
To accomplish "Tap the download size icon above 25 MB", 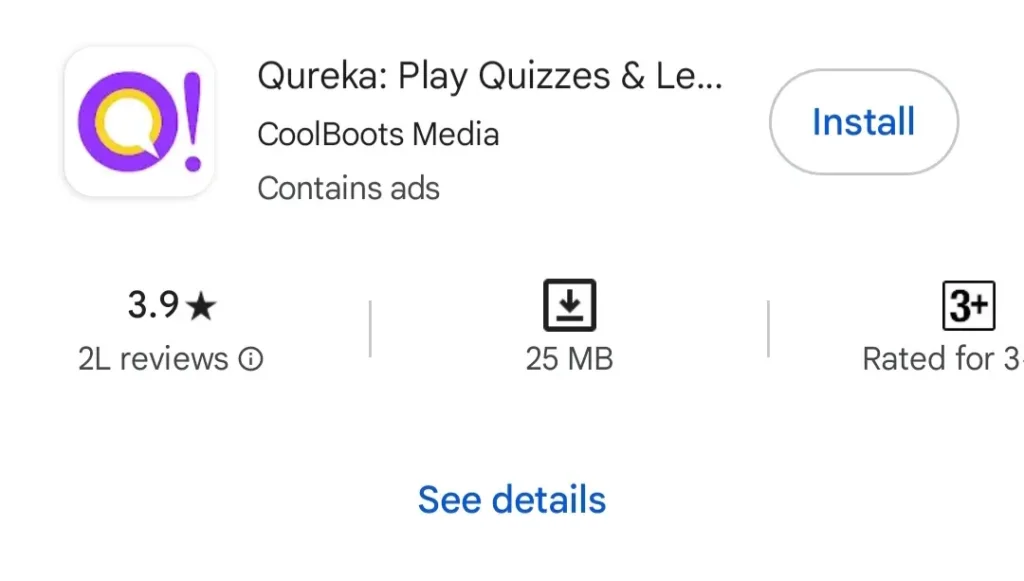I will click(570, 305).
